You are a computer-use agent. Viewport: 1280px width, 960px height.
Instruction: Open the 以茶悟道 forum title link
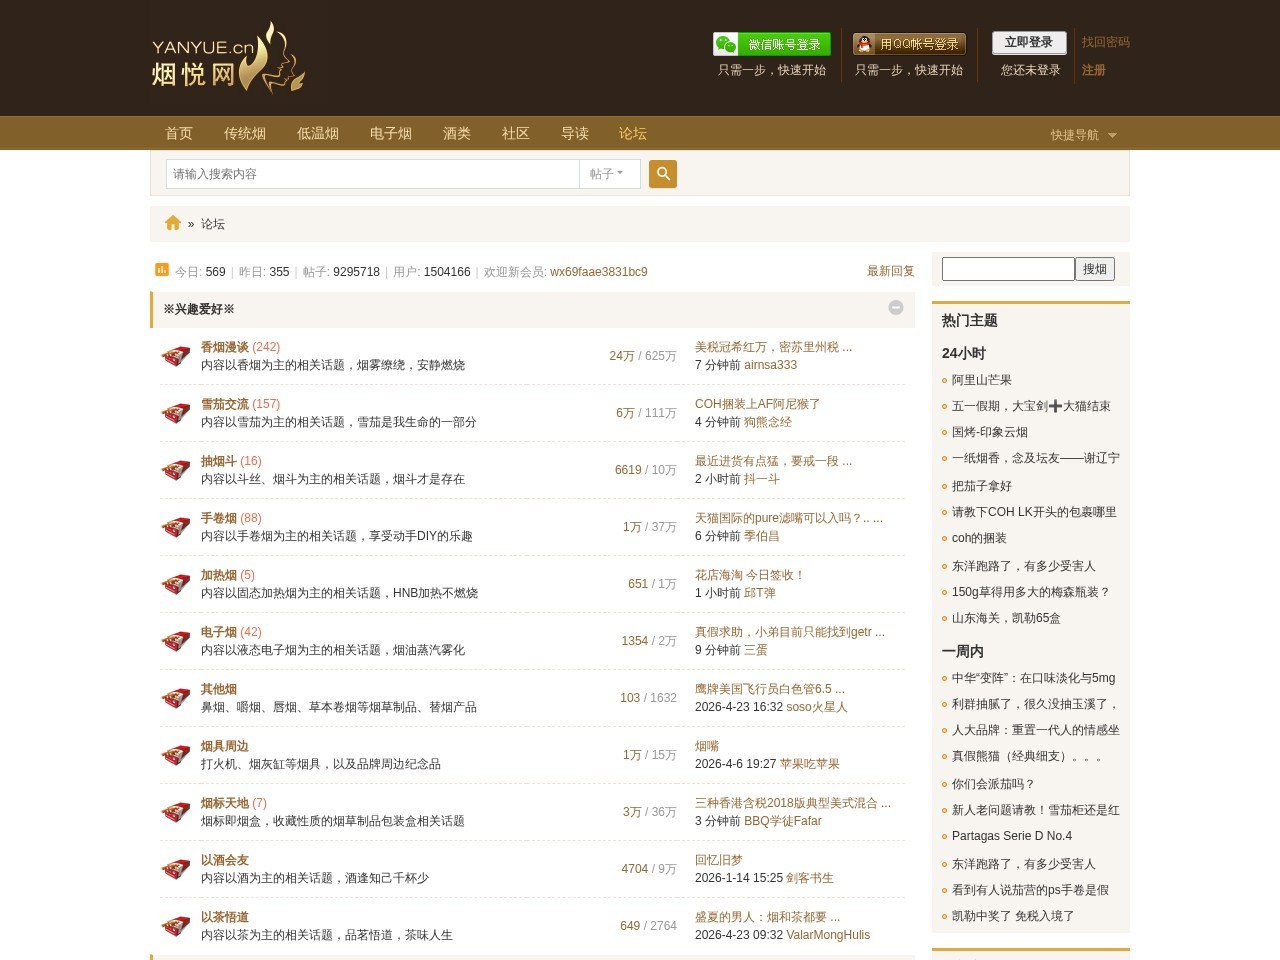click(225, 917)
